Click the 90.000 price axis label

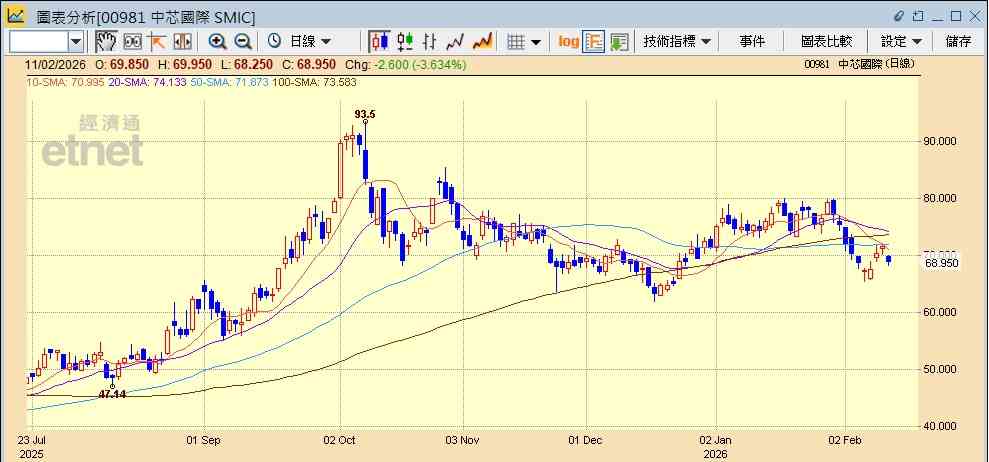tap(940, 141)
